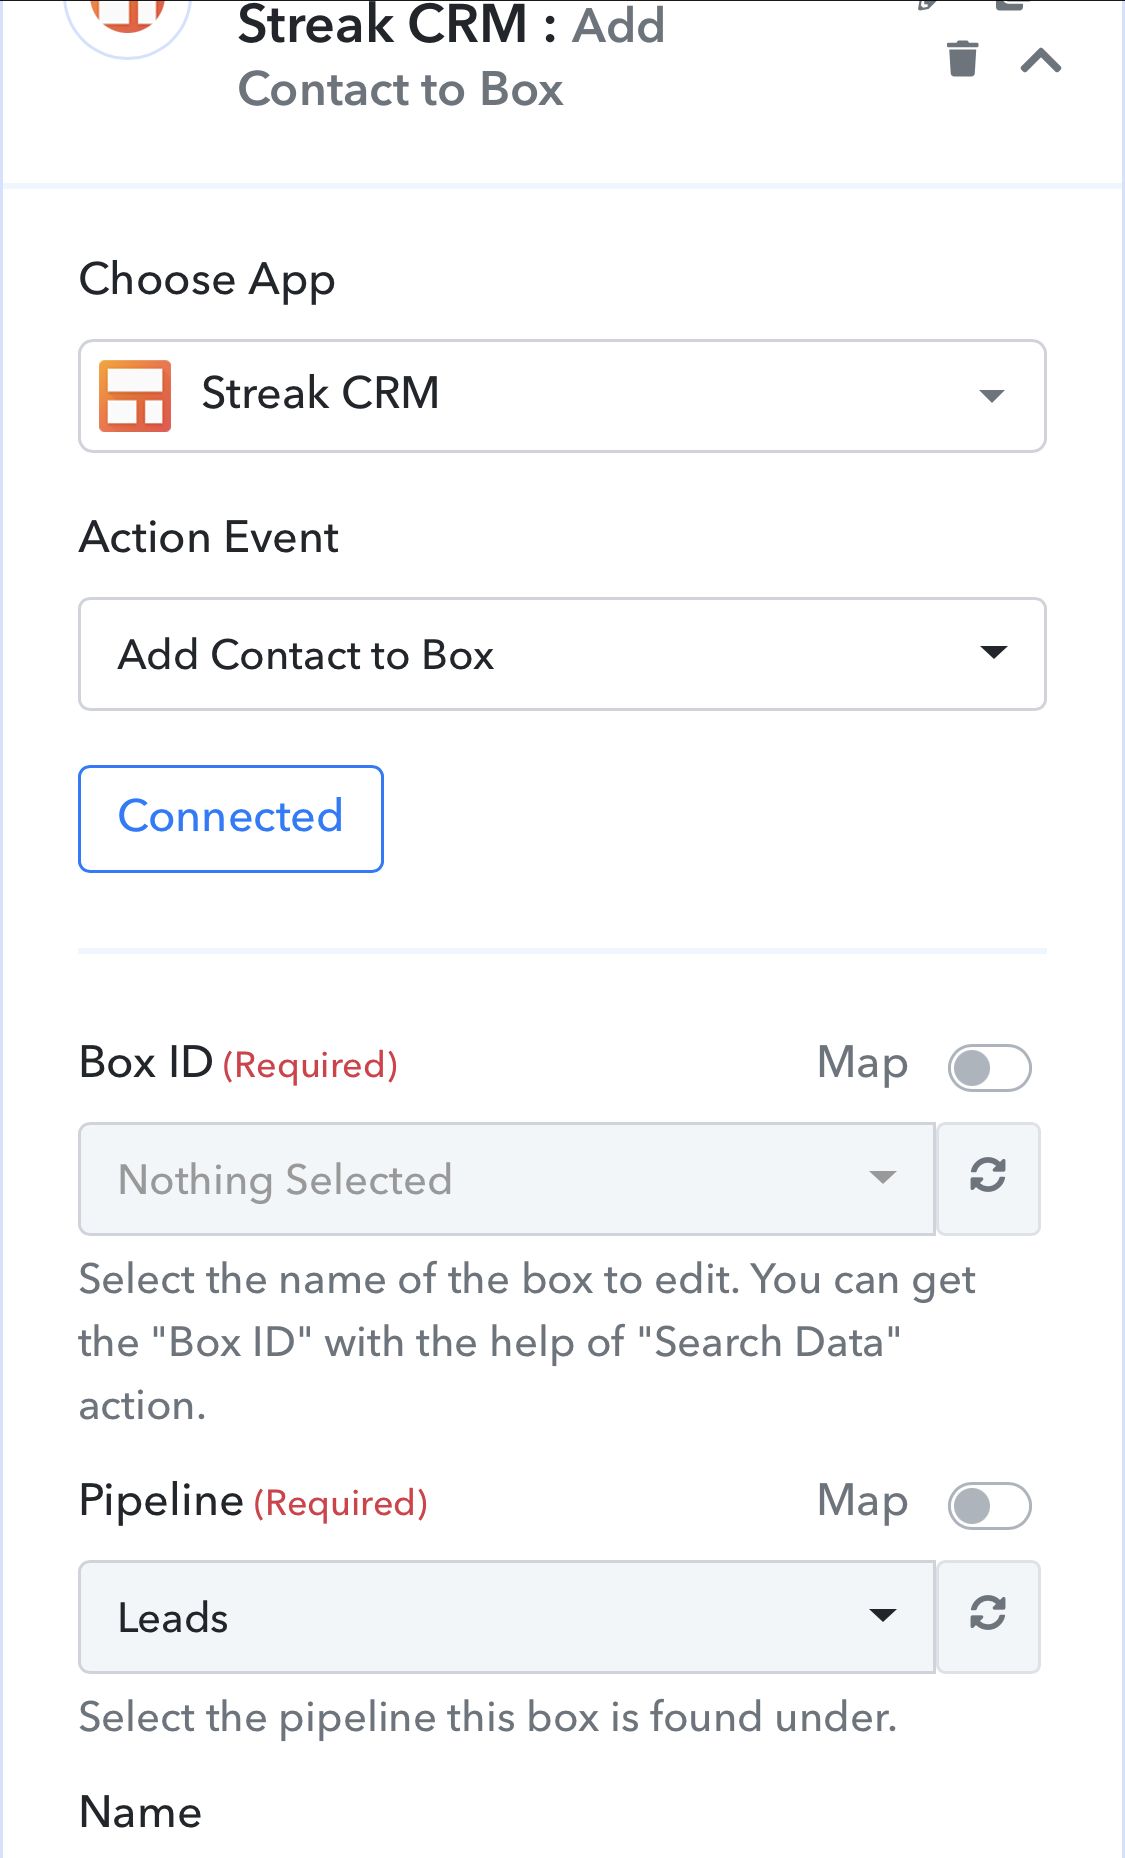Click the caret arrow beside Streak CRM
The width and height of the screenshot is (1125, 1858).
[991, 396]
